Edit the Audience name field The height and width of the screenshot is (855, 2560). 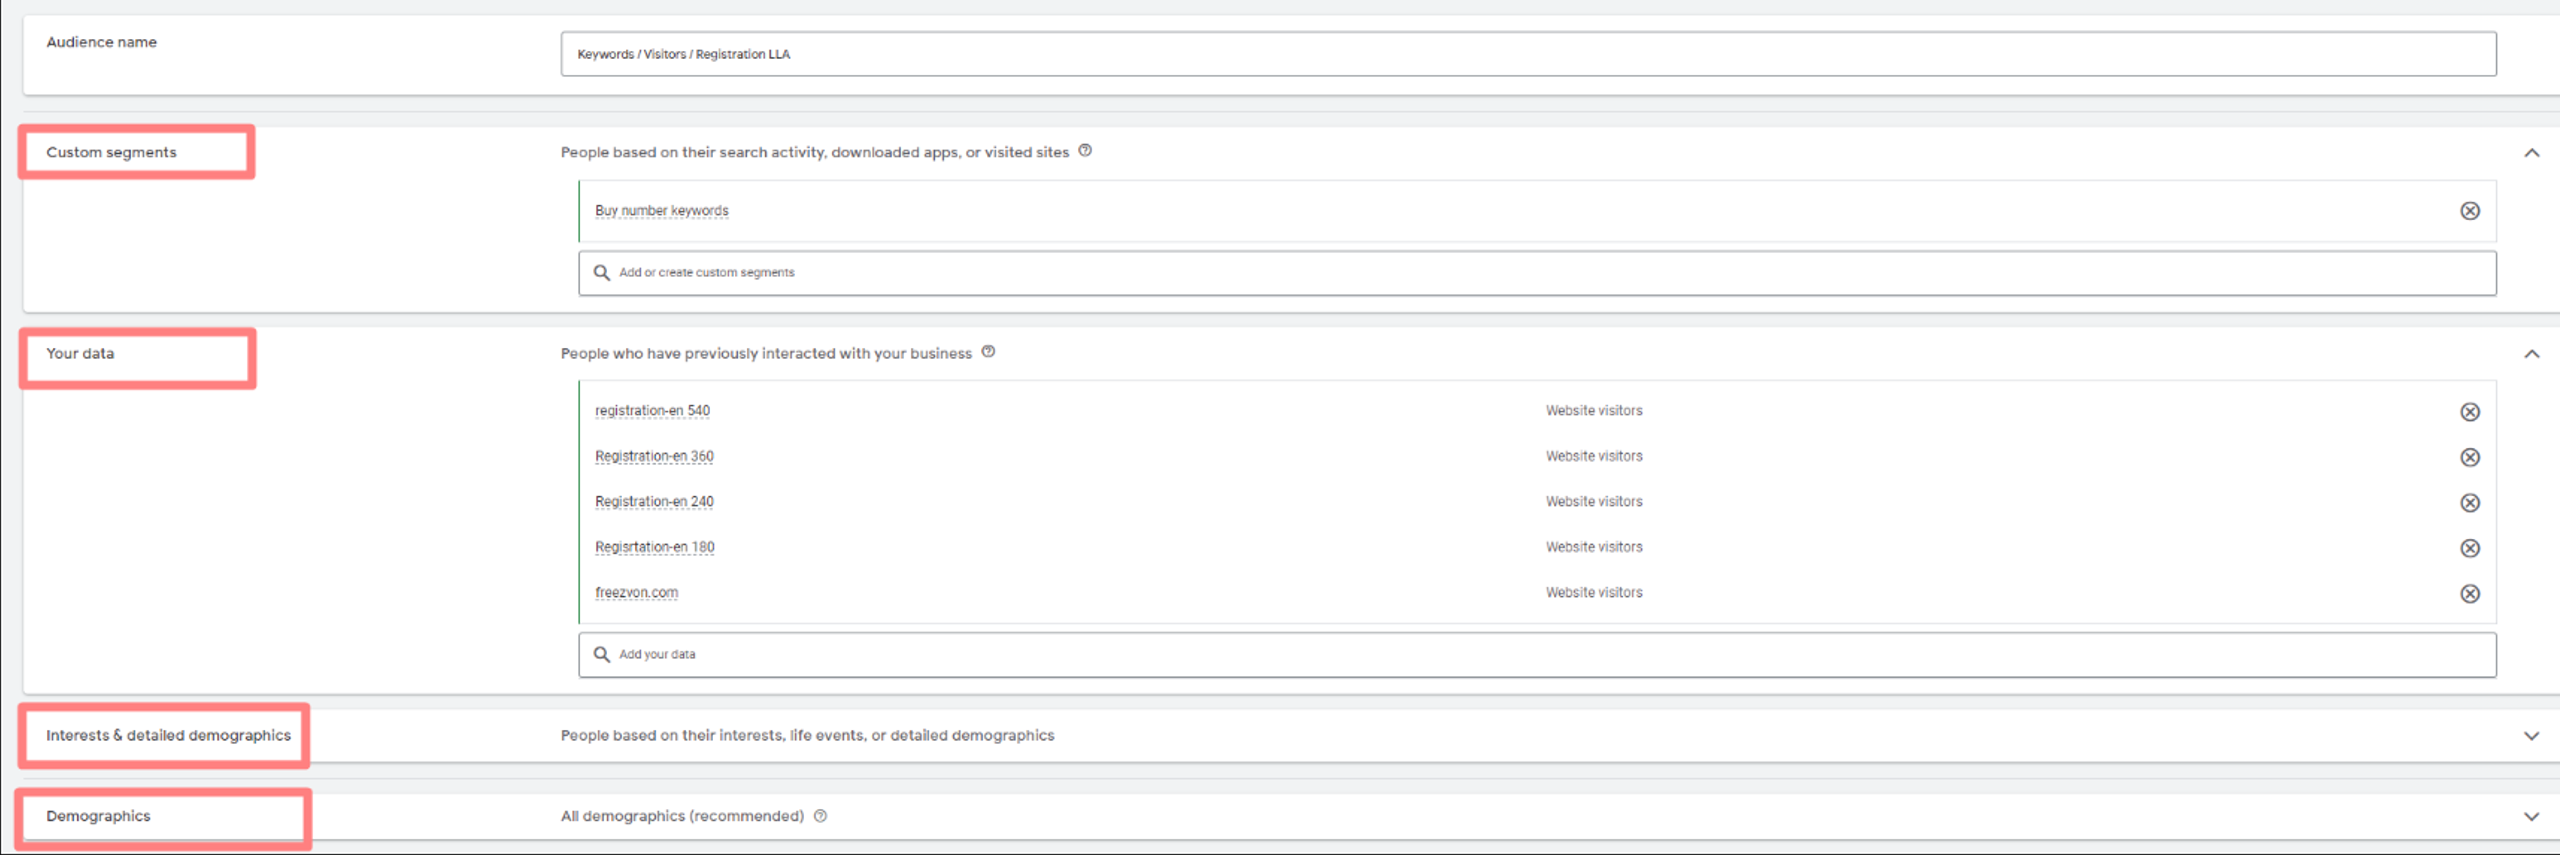[1528, 54]
